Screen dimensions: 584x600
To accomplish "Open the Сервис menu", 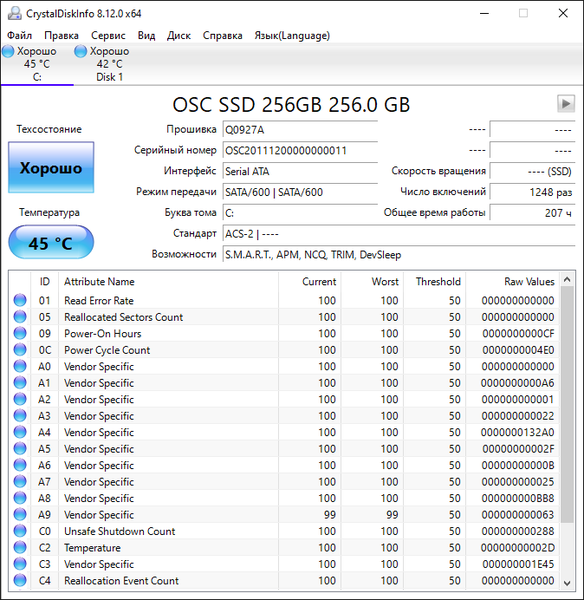I will click(x=108, y=36).
